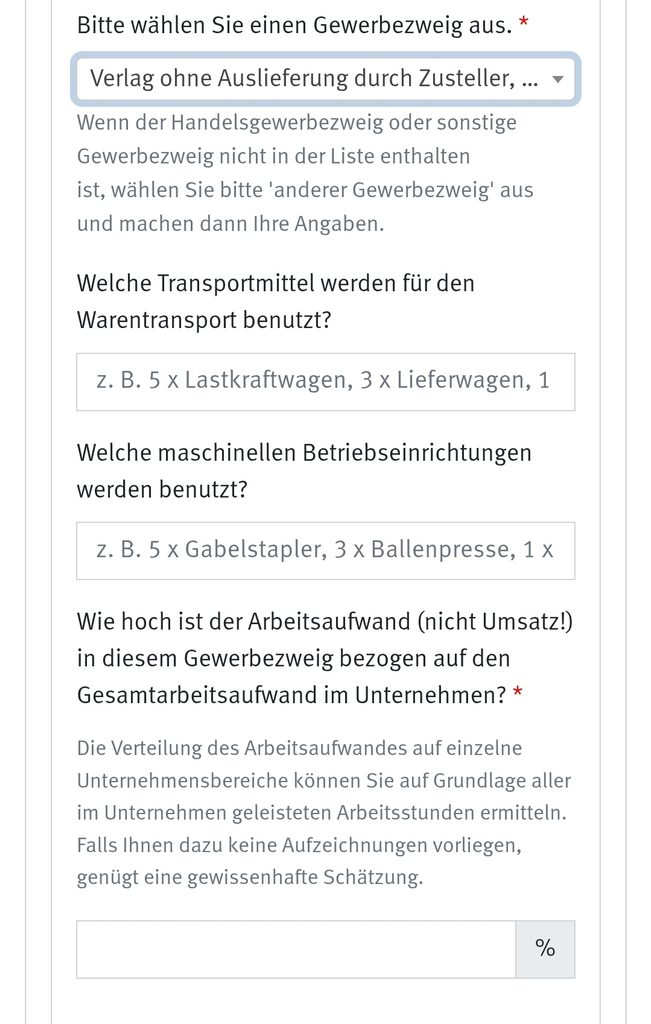The height and width of the screenshot is (1024, 651).
Task: Click the Arbeitsaufwand percentage input field
Action: pos(296,950)
